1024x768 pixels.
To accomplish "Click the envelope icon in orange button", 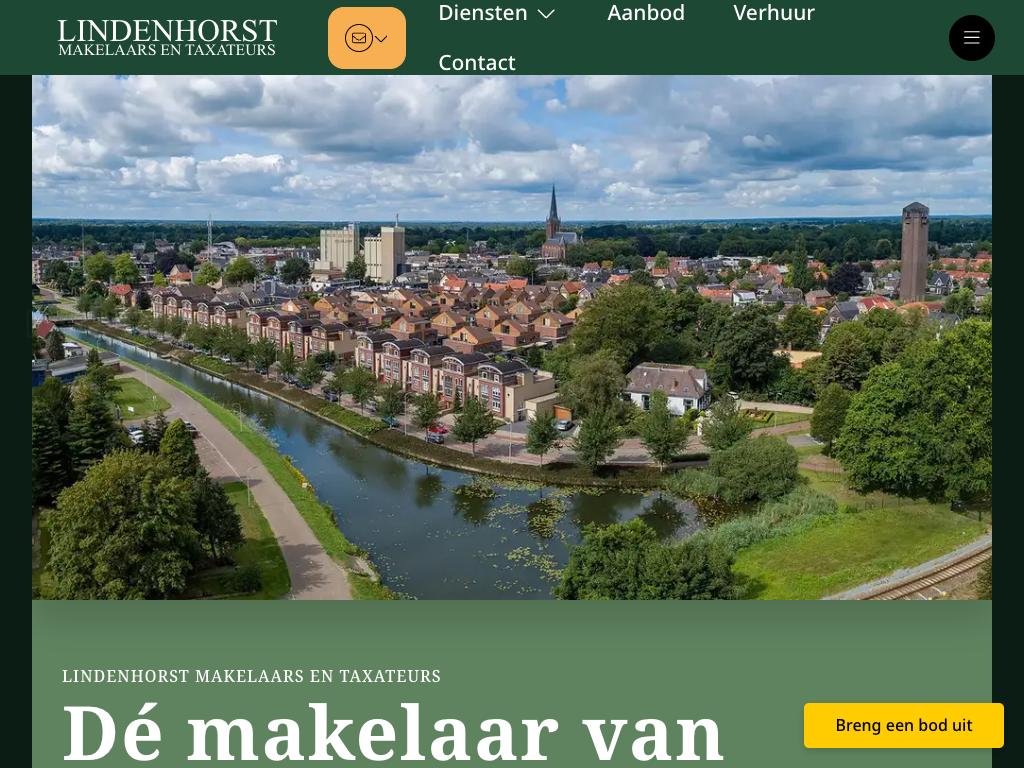I will coord(359,38).
